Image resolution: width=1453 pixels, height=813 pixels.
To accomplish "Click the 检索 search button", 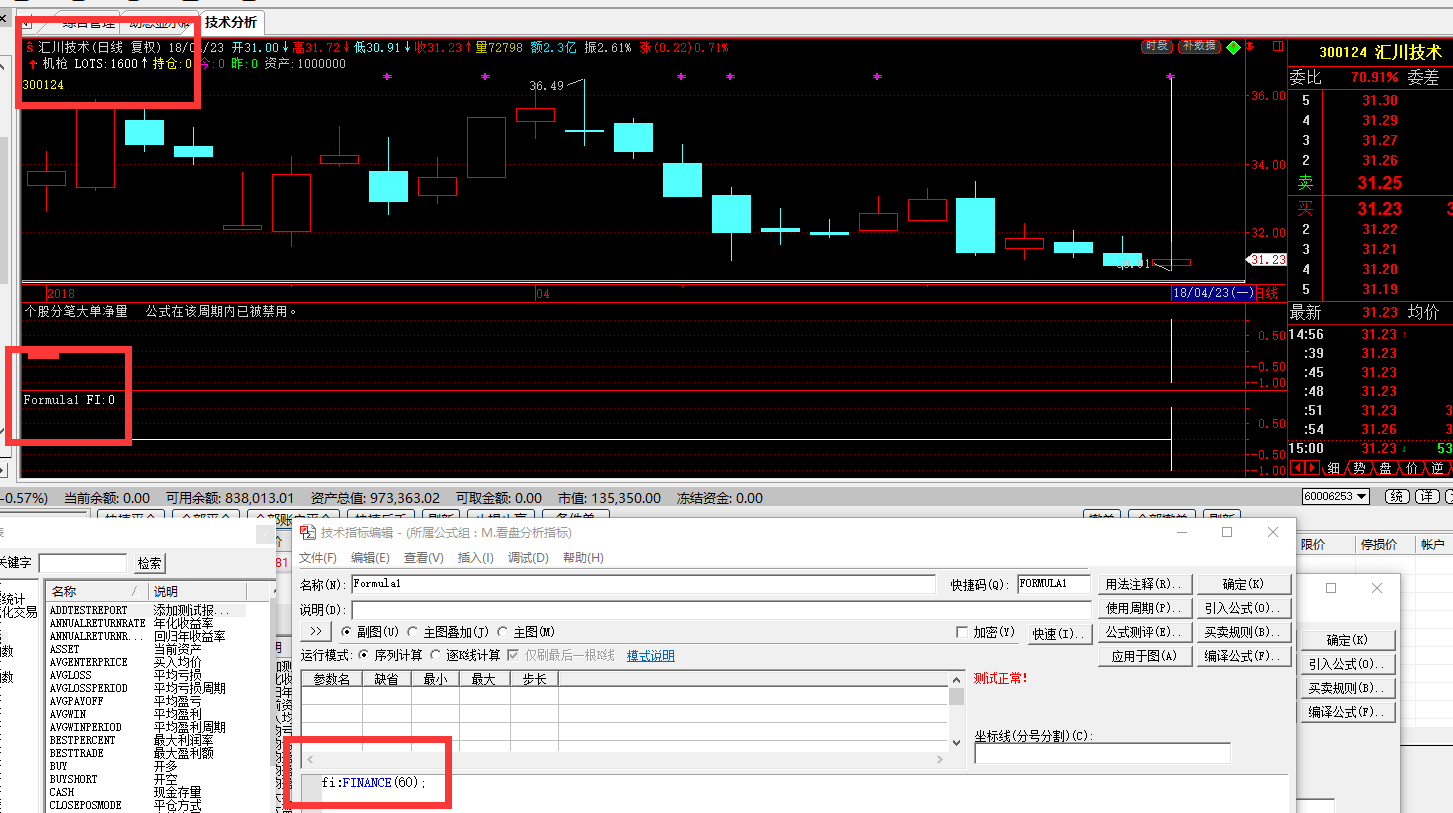I will point(150,563).
